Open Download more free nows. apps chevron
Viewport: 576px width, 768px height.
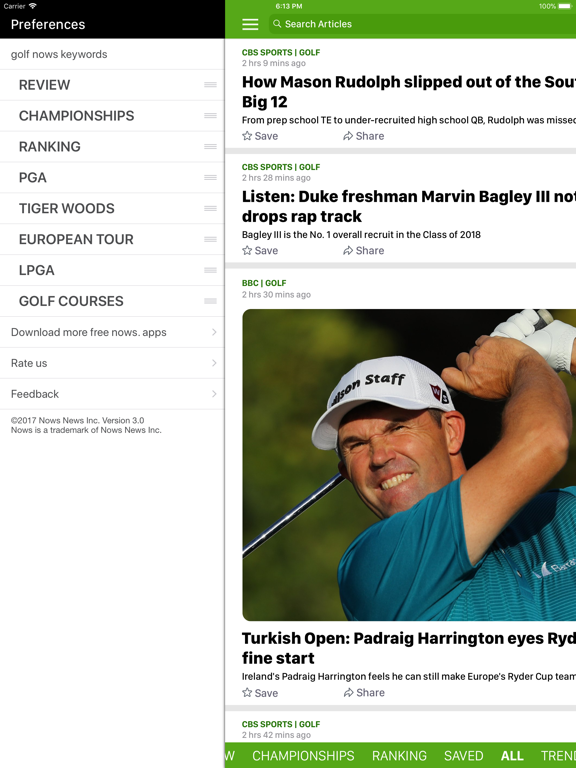tap(214, 332)
